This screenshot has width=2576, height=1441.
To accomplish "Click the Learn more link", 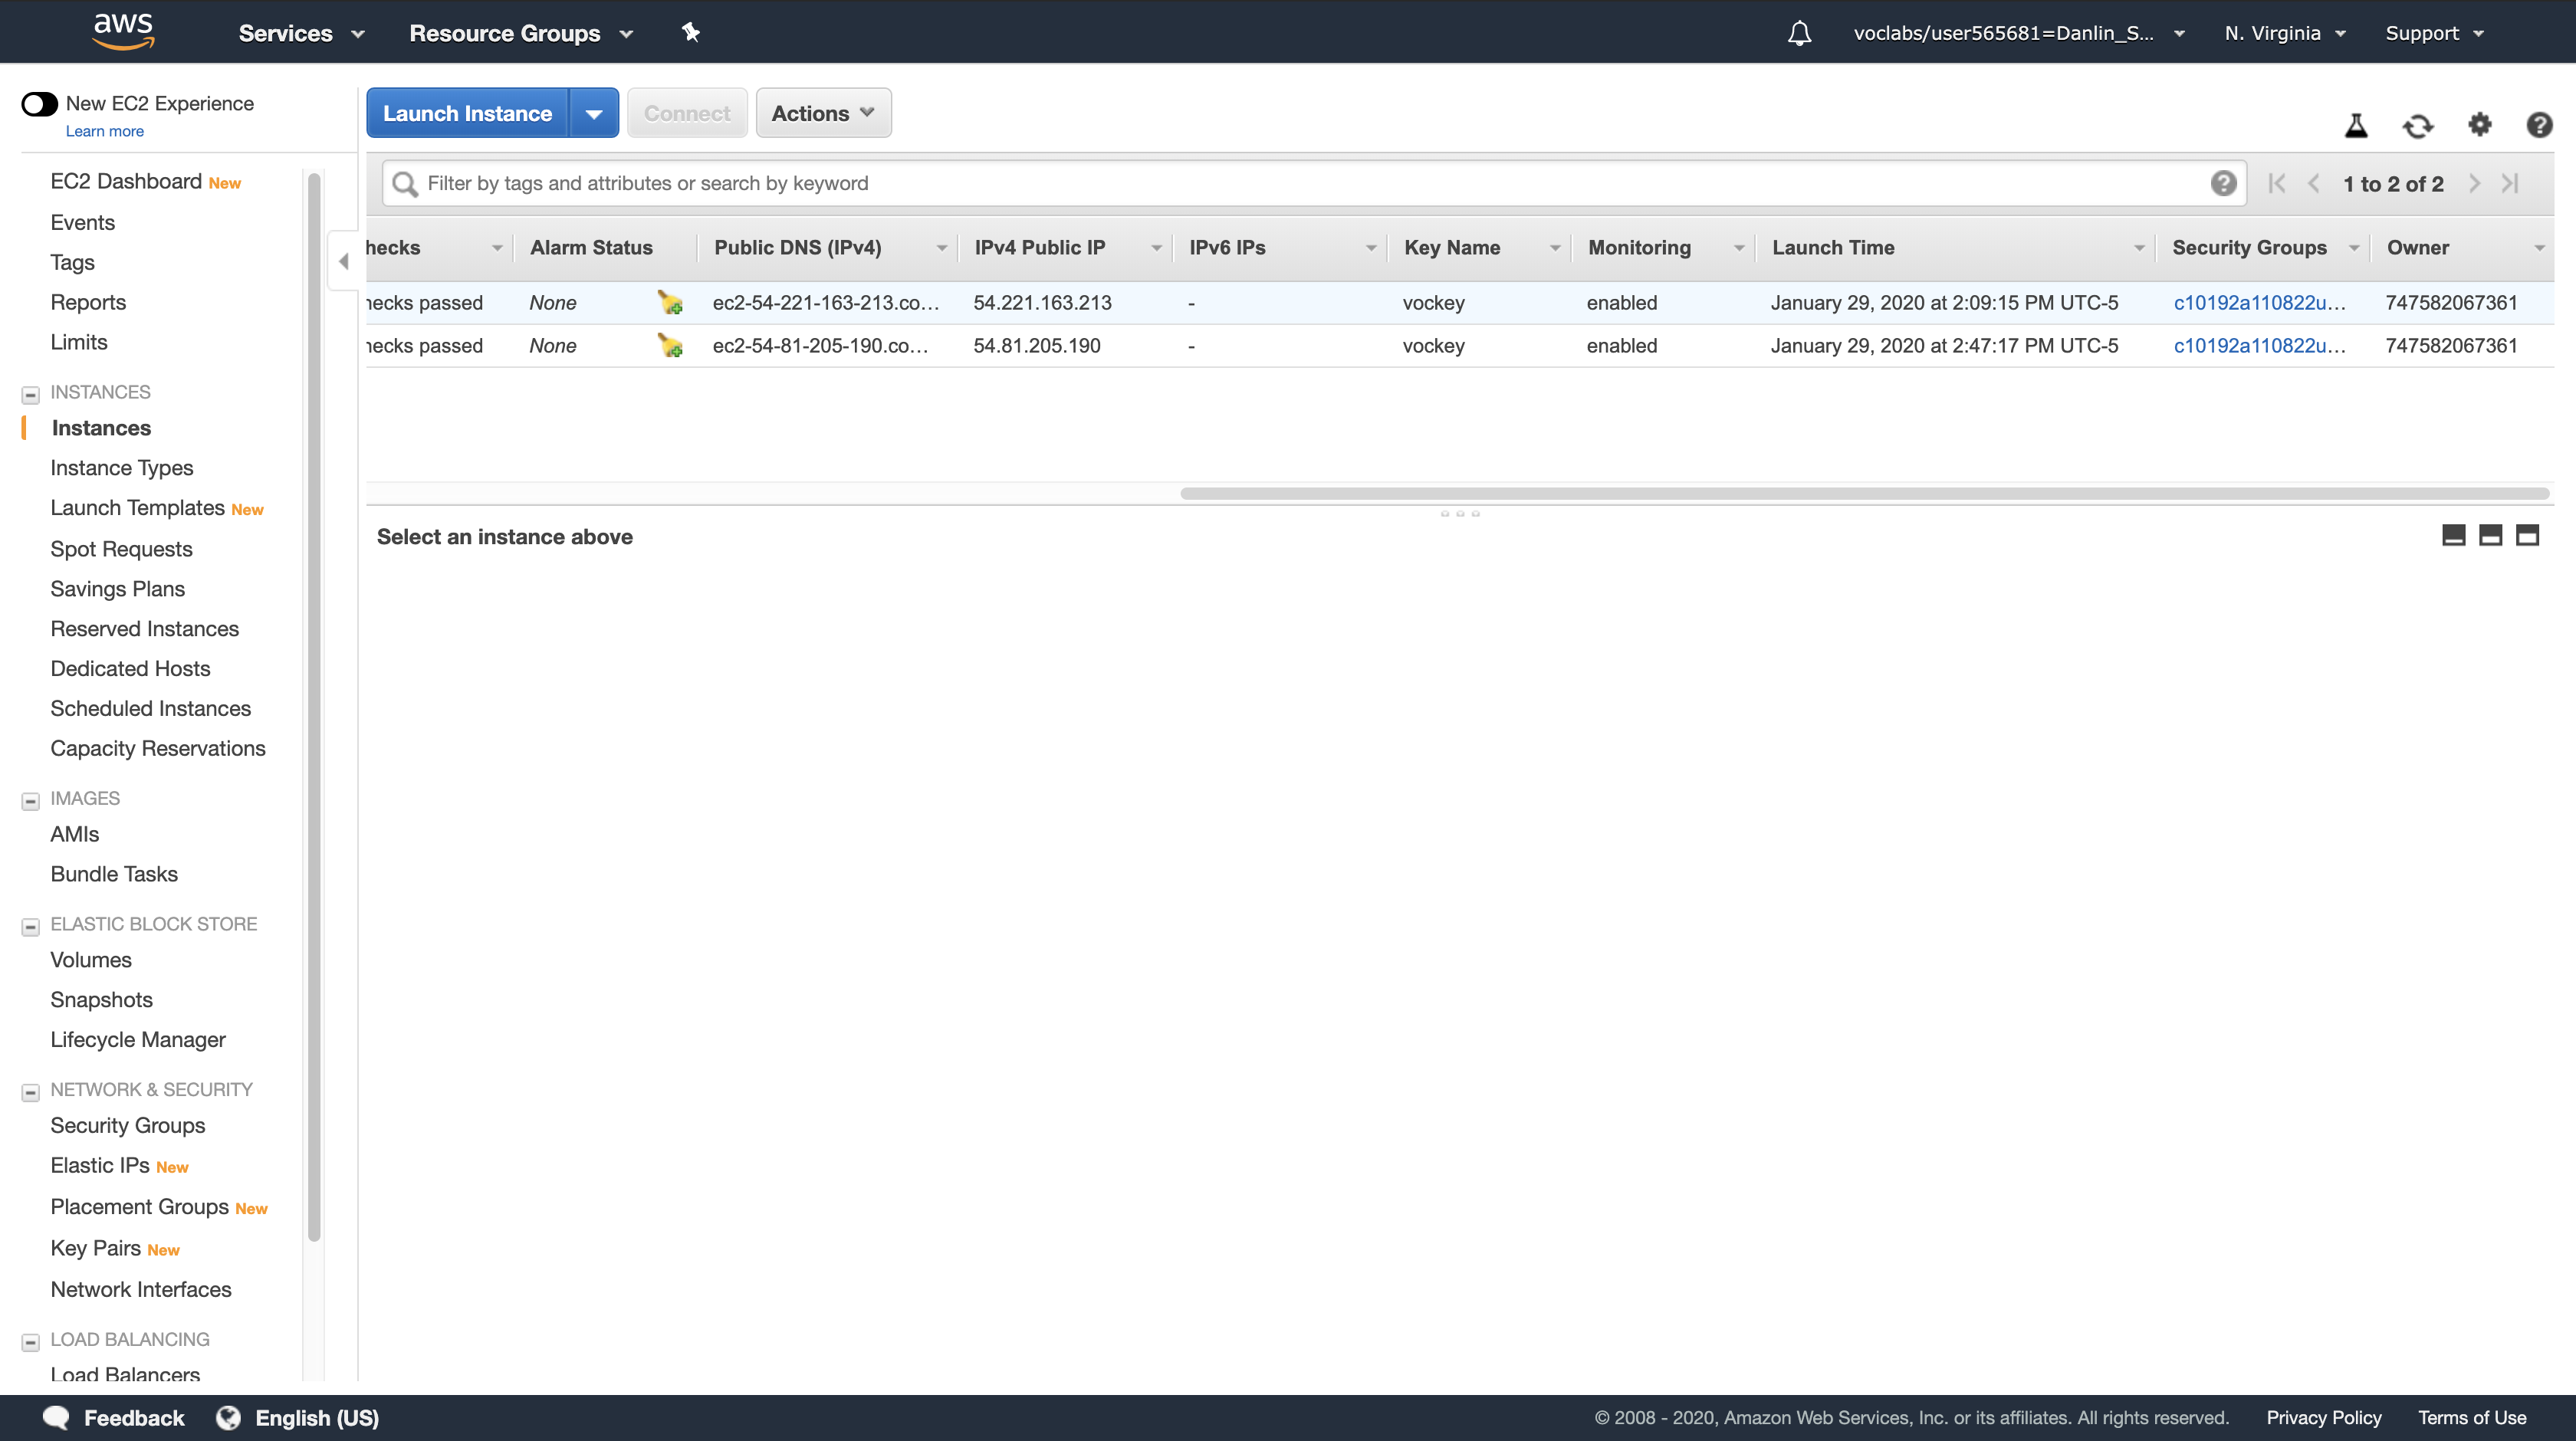I will pyautogui.click(x=104, y=131).
